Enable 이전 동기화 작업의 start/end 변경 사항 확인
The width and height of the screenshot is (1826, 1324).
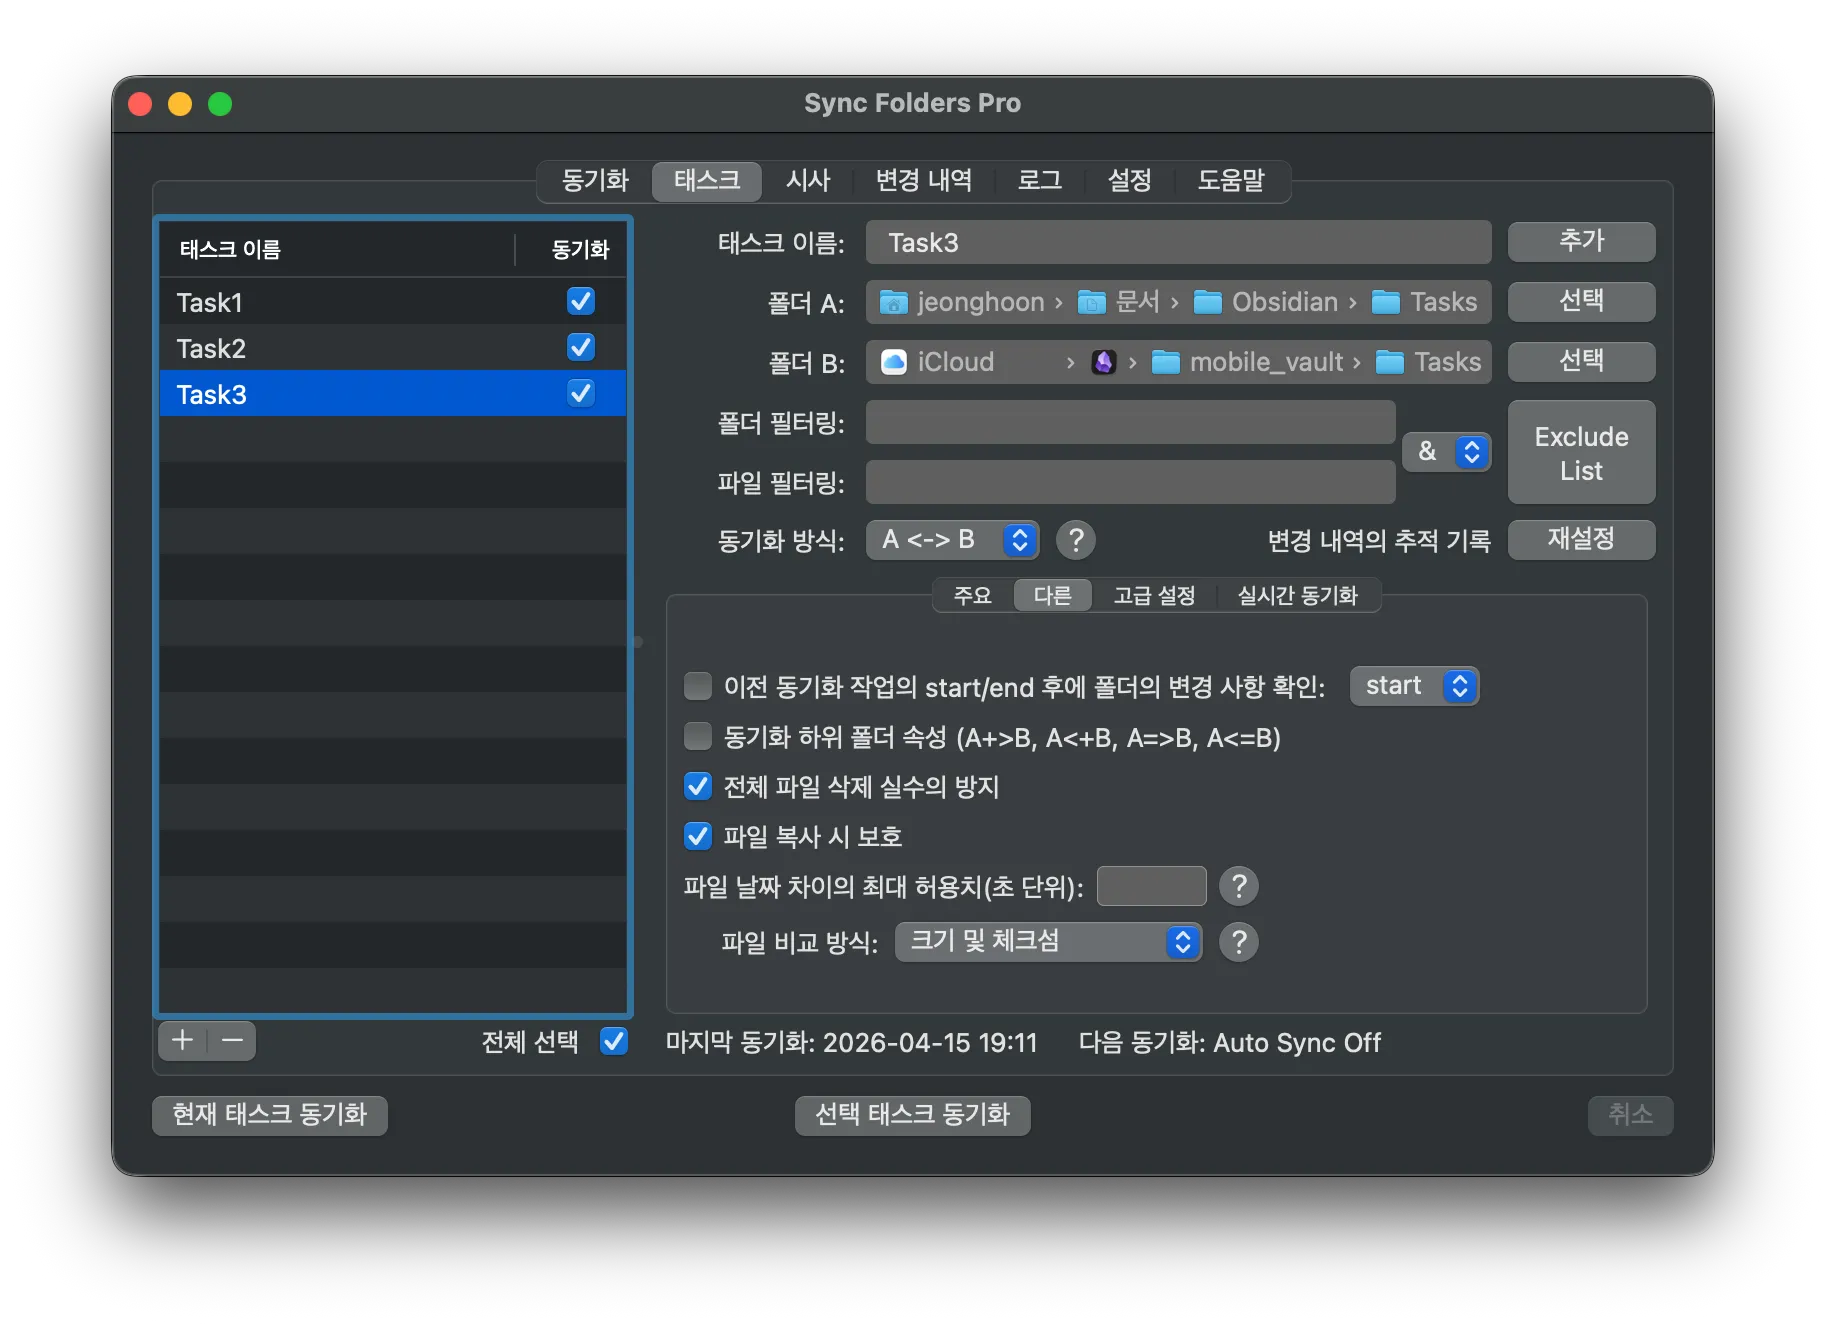(698, 686)
